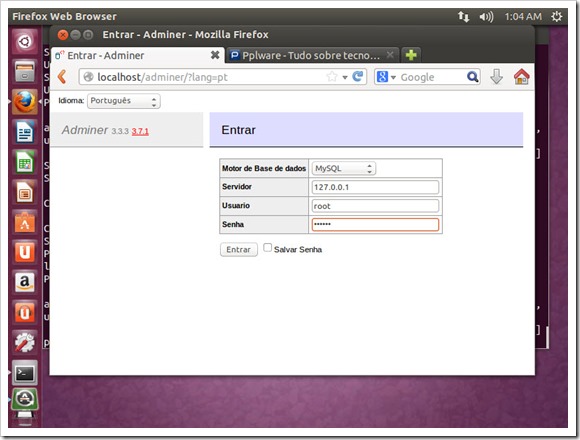This screenshot has height=440, width=580.
Task: Minimize the Firefox window
Action: (x=75, y=35)
